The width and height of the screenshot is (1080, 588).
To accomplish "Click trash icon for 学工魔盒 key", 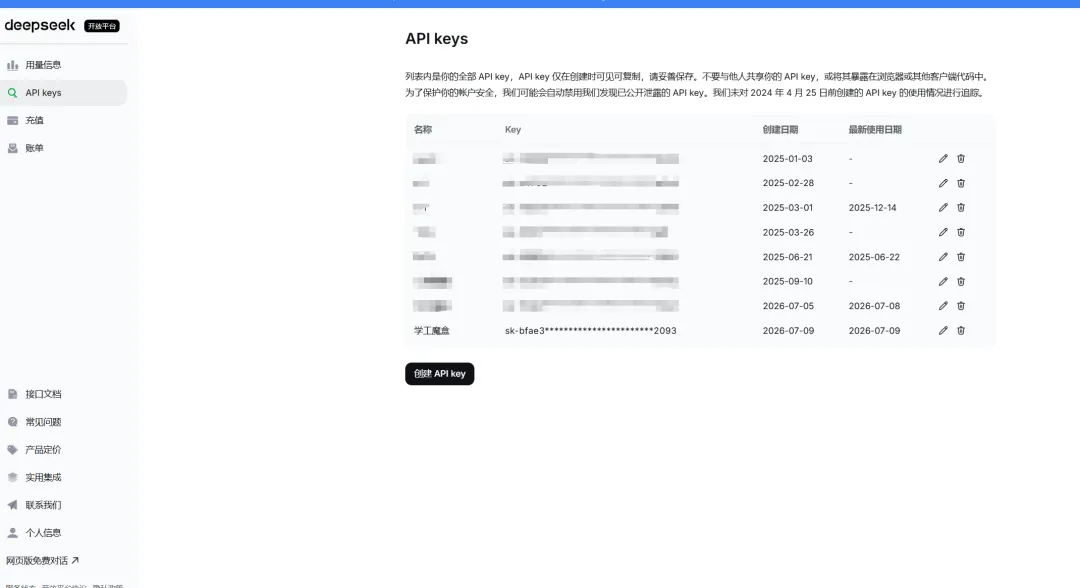I will click(x=961, y=330).
